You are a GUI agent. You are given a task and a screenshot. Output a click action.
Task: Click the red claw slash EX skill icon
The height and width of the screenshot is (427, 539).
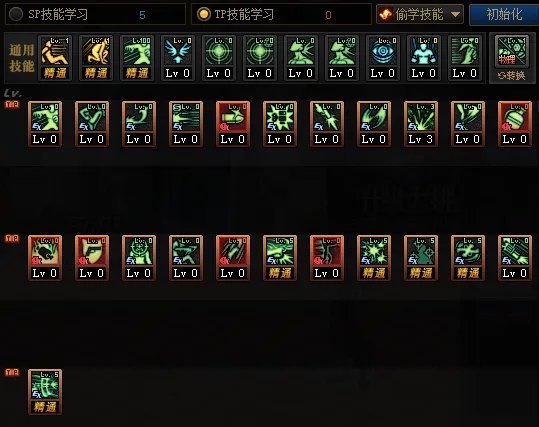(x=233, y=258)
